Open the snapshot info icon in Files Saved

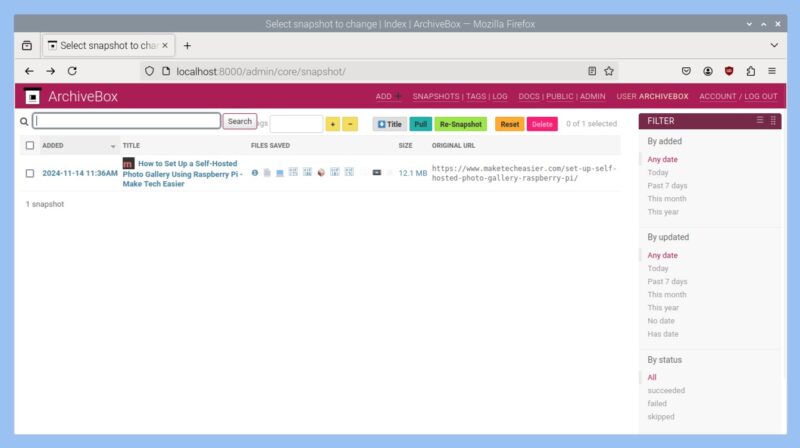pyautogui.click(x=255, y=173)
